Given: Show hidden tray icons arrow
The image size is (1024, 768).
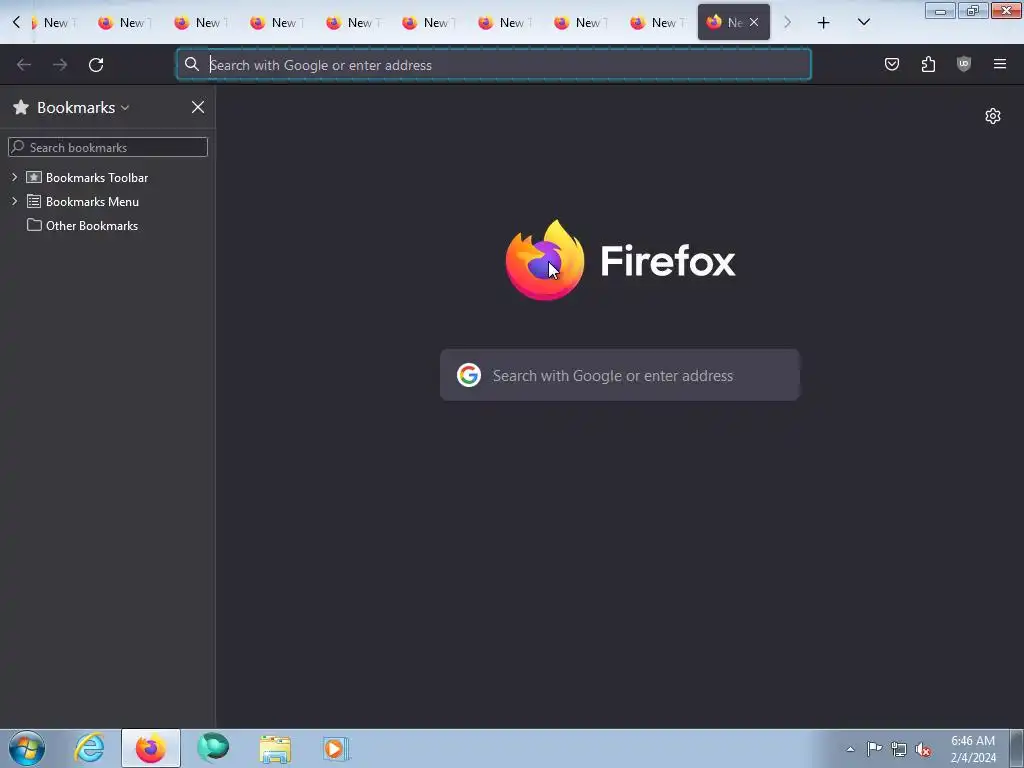Looking at the screenshot, I should tap(850, 749).
